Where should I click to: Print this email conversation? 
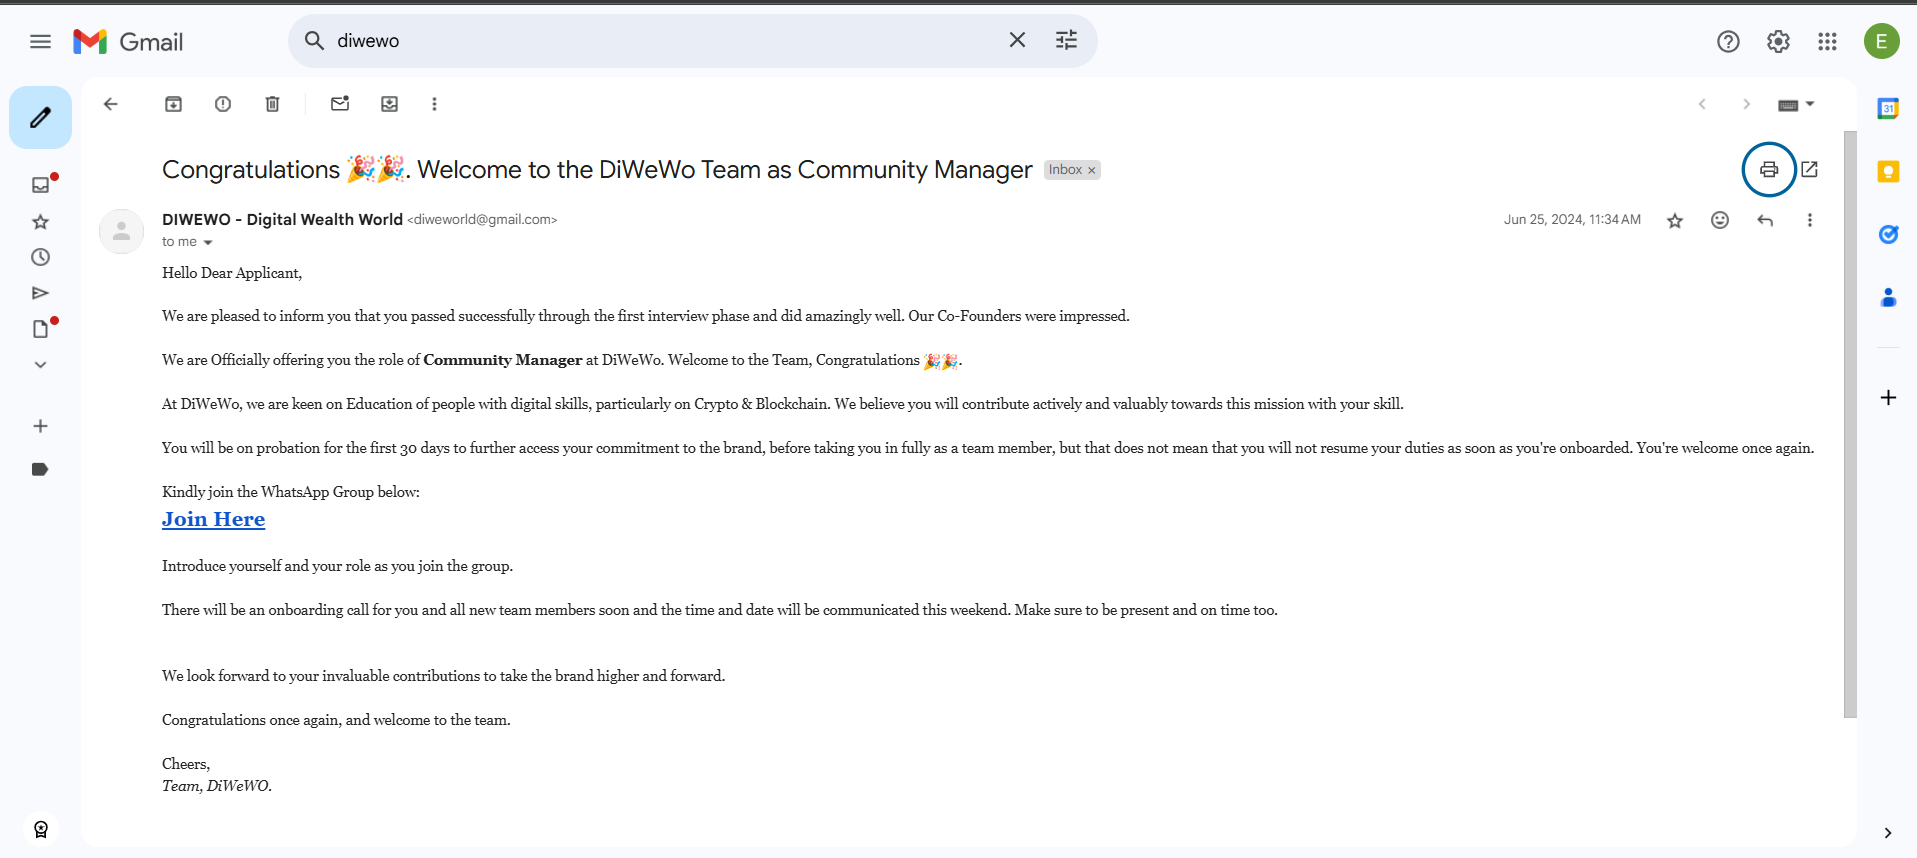pos(1769,169)
